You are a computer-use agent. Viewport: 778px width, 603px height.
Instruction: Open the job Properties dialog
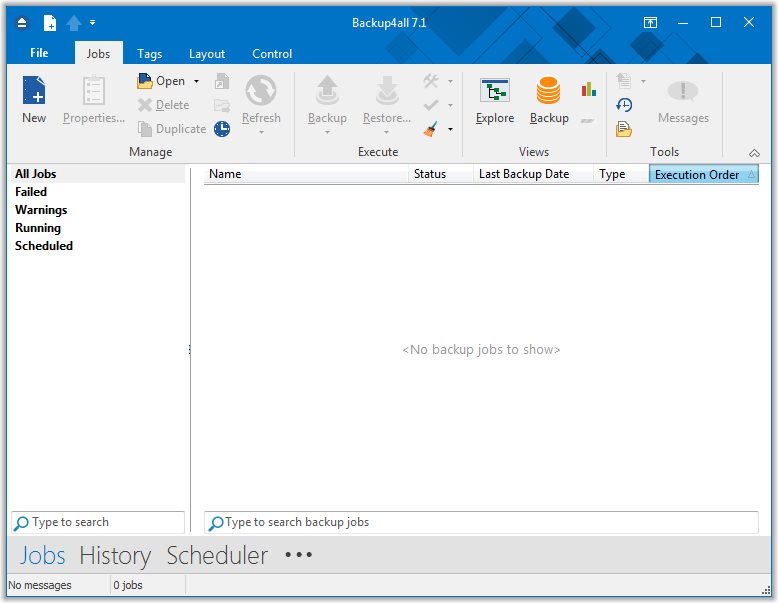point(93,99)
